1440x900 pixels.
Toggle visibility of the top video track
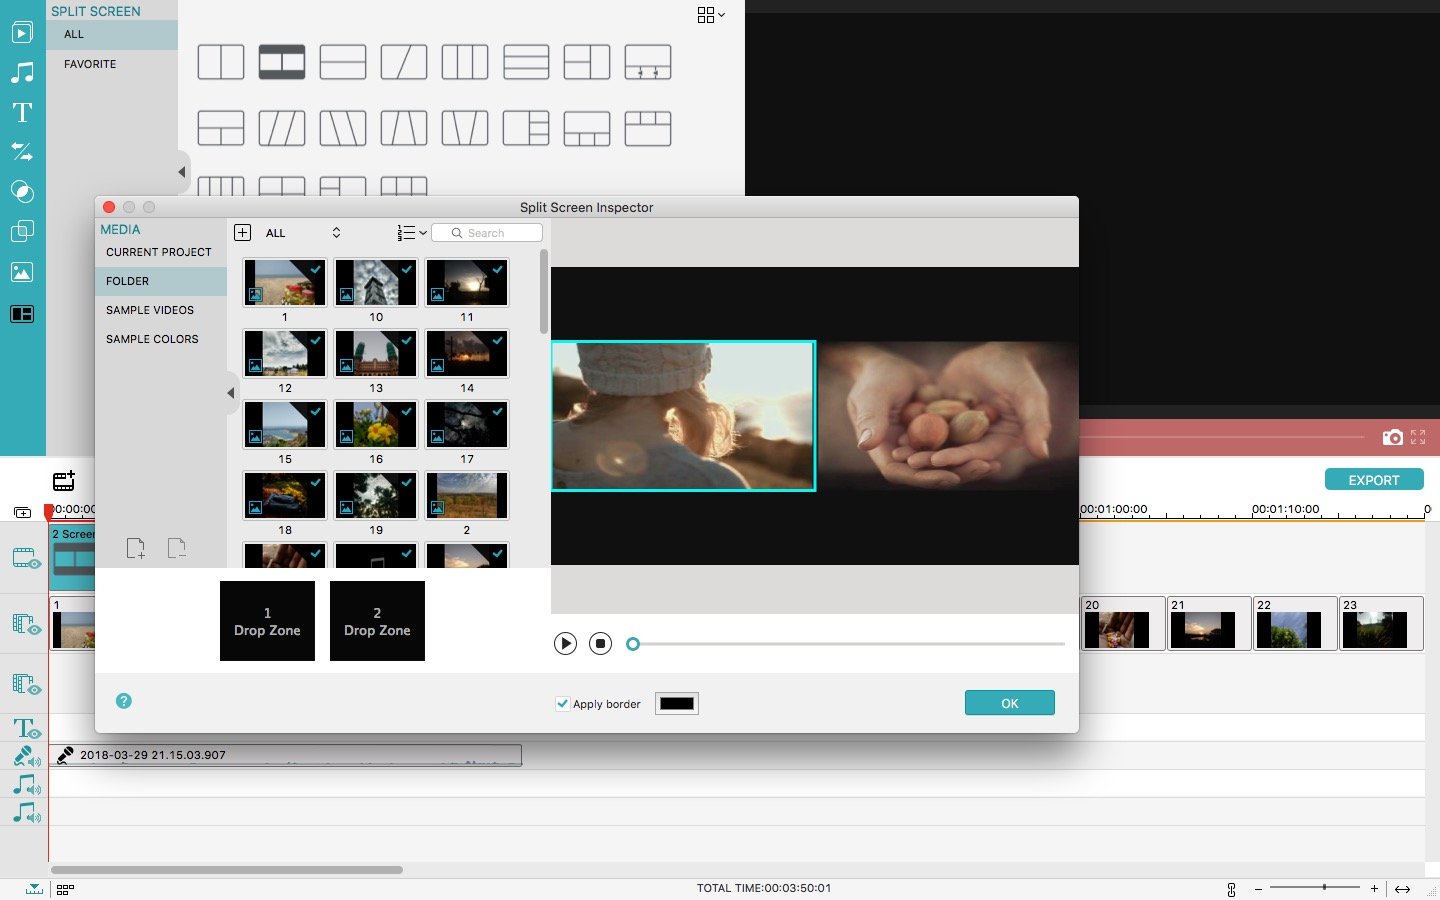pos(26,558)
